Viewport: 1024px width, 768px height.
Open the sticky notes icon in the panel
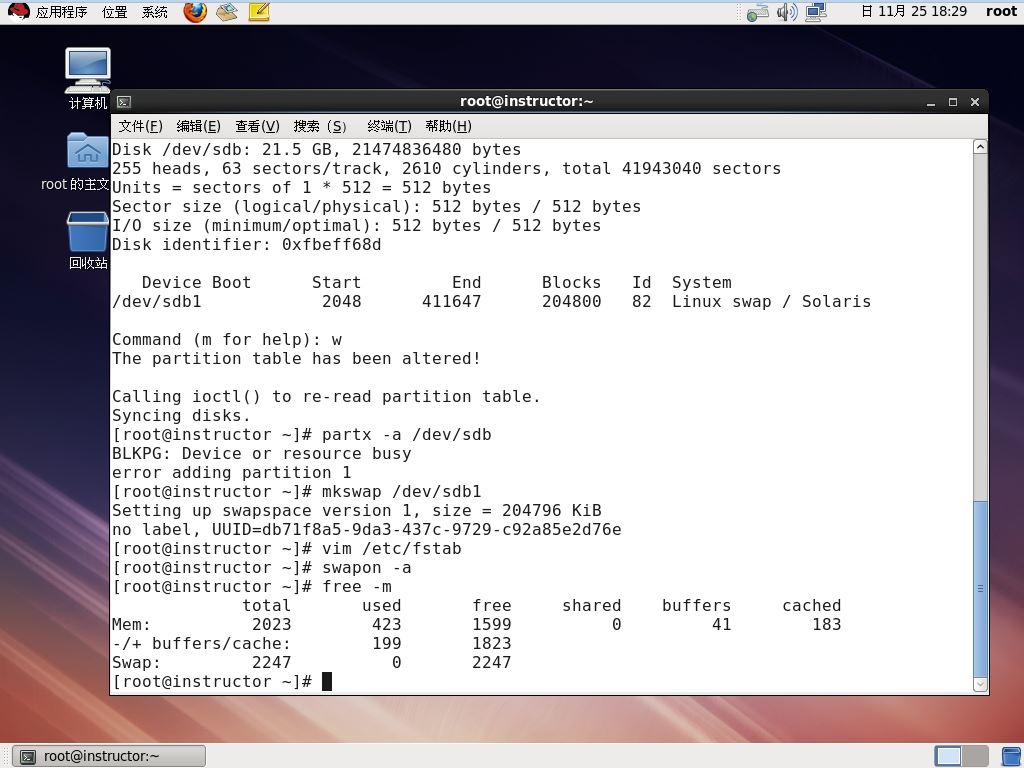pyautogui.click(x=259, y=12)
